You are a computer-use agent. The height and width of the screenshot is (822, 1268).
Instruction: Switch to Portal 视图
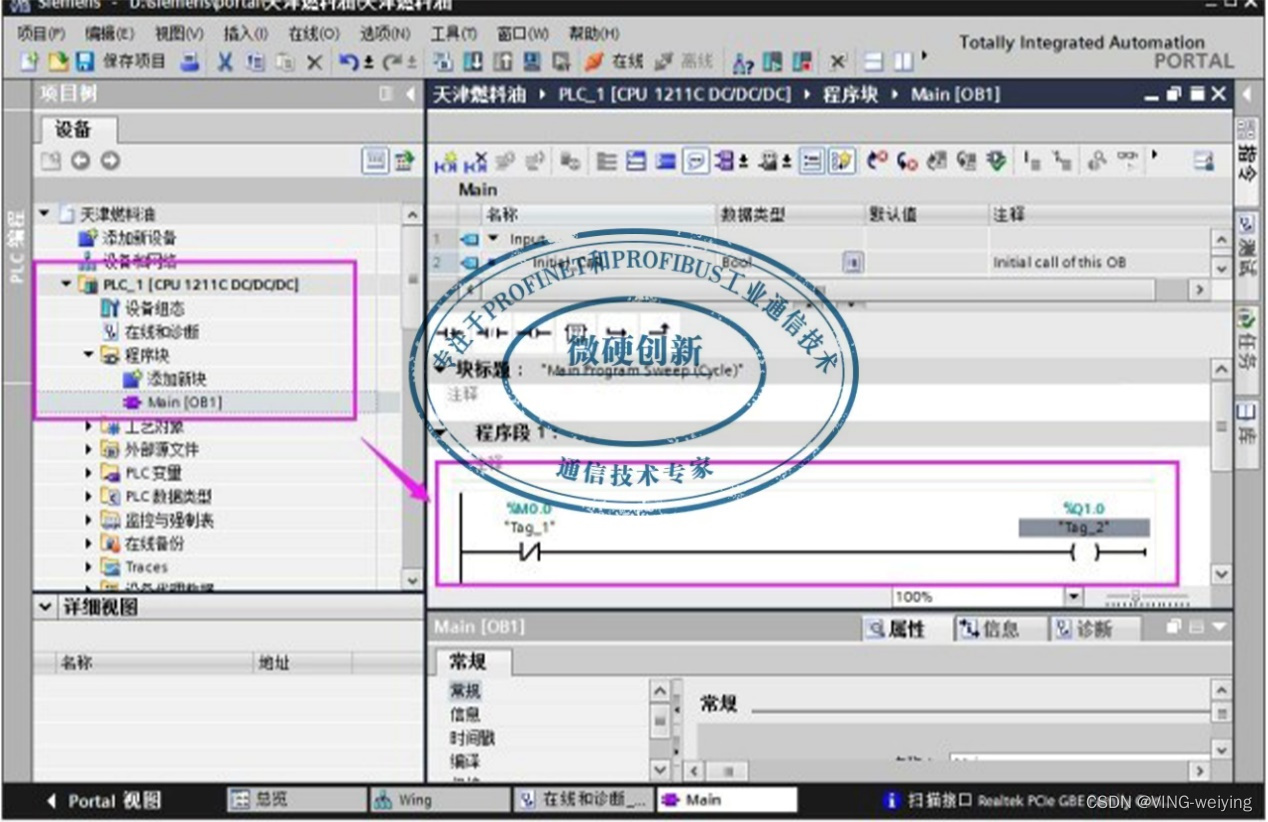pos(104,801)
